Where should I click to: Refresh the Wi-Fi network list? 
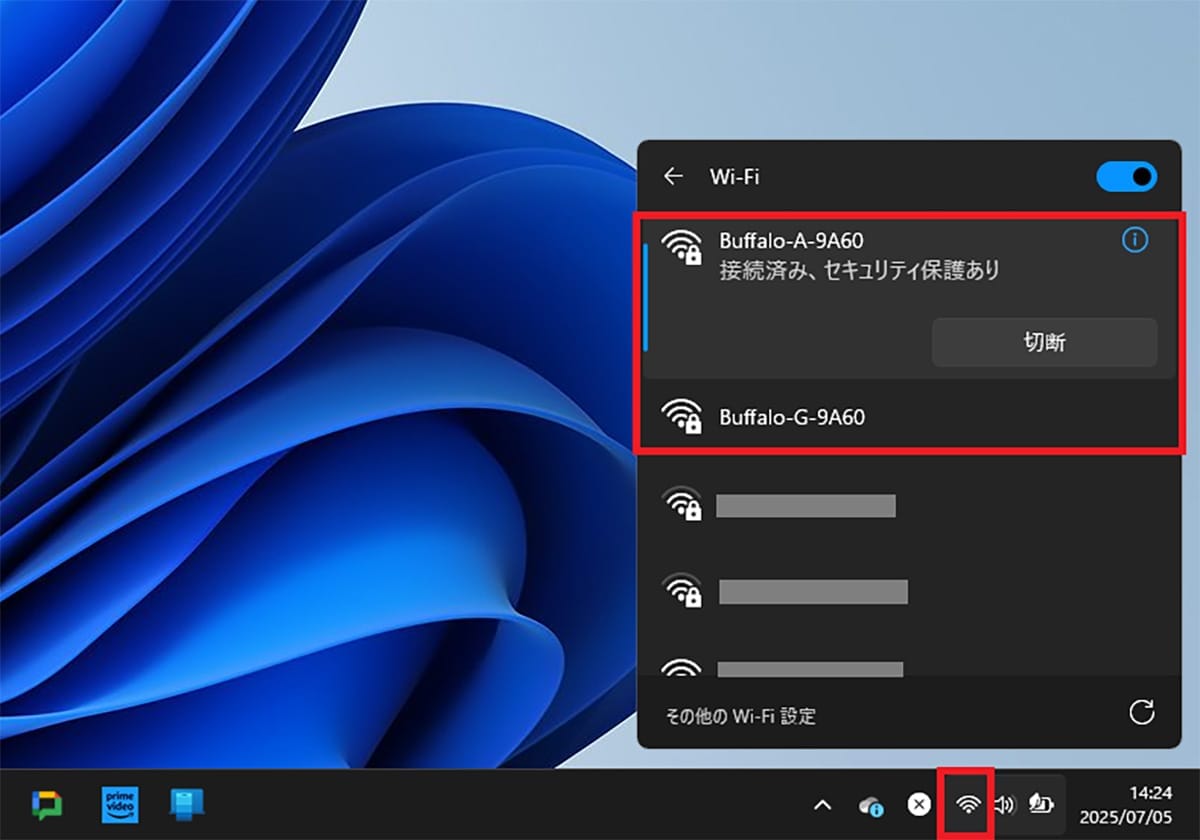[1141, 712]
